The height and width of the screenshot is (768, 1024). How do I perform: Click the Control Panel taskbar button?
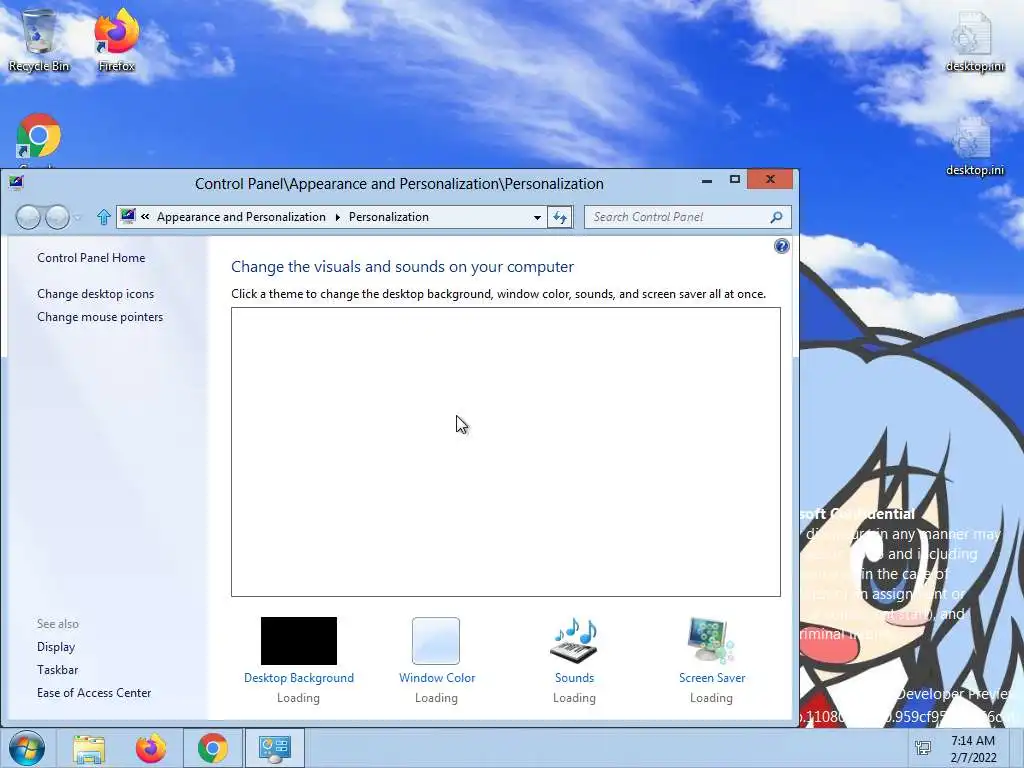coord(275,748)
